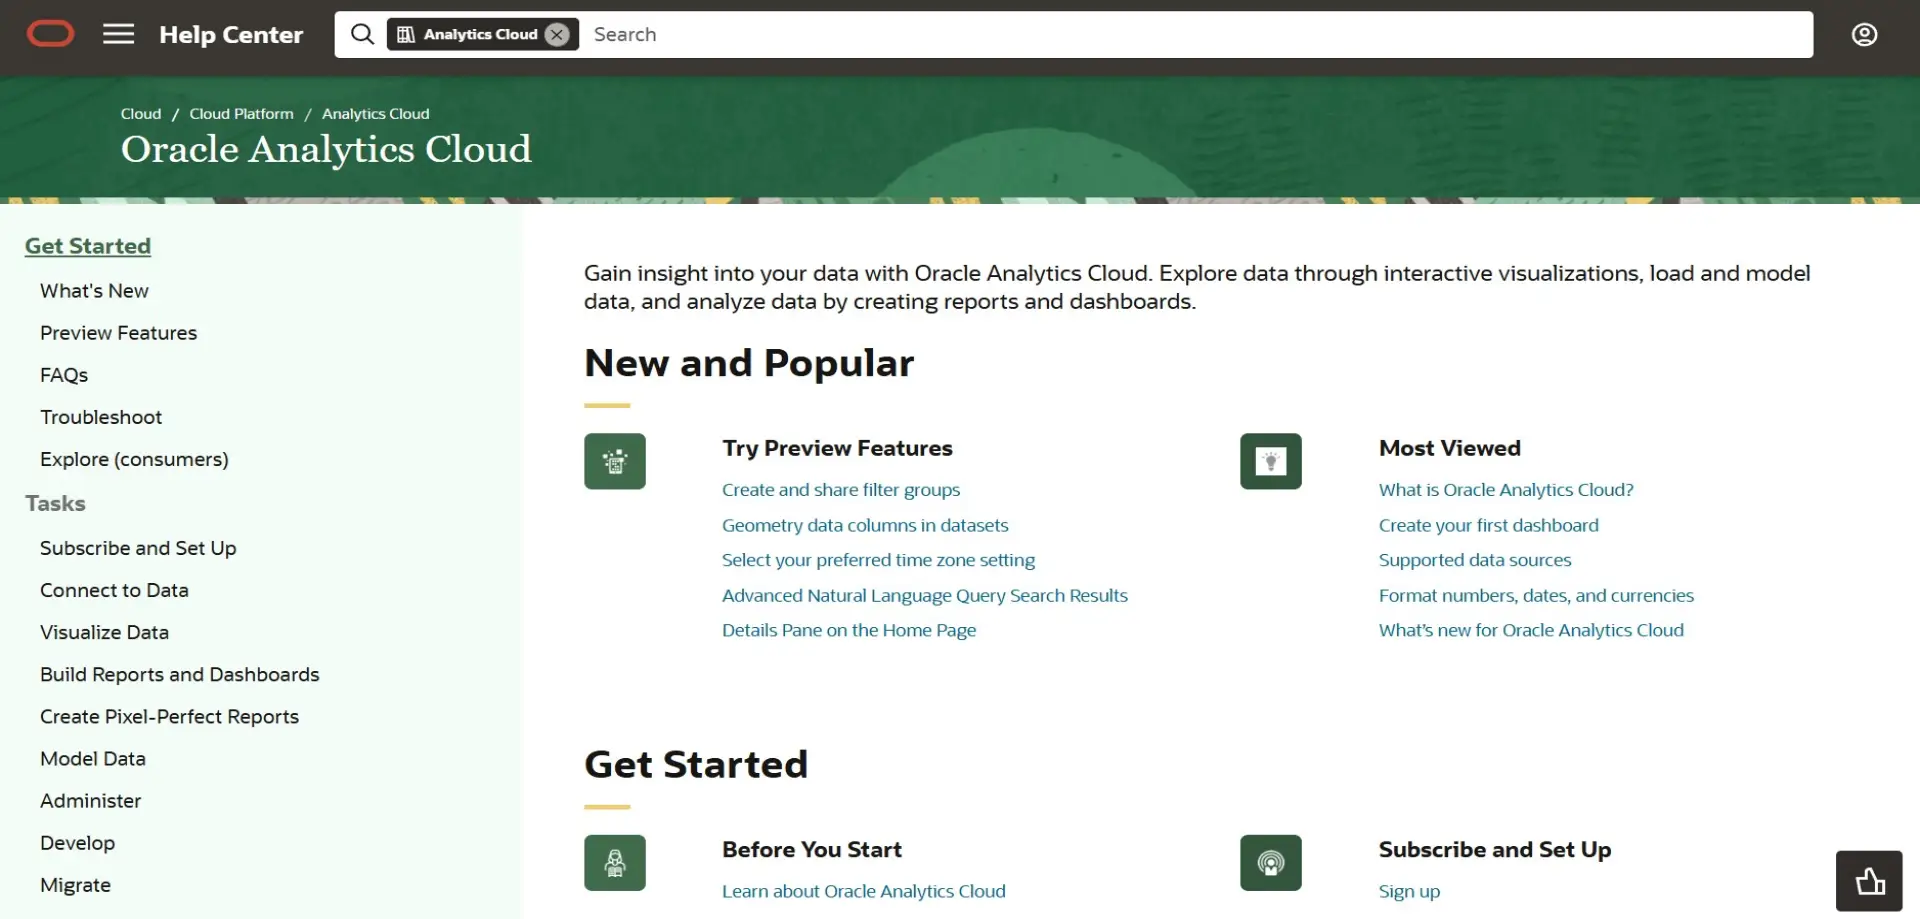
Task: Open Connect to Data sidebar item
Action: click(x=114, y=590)
